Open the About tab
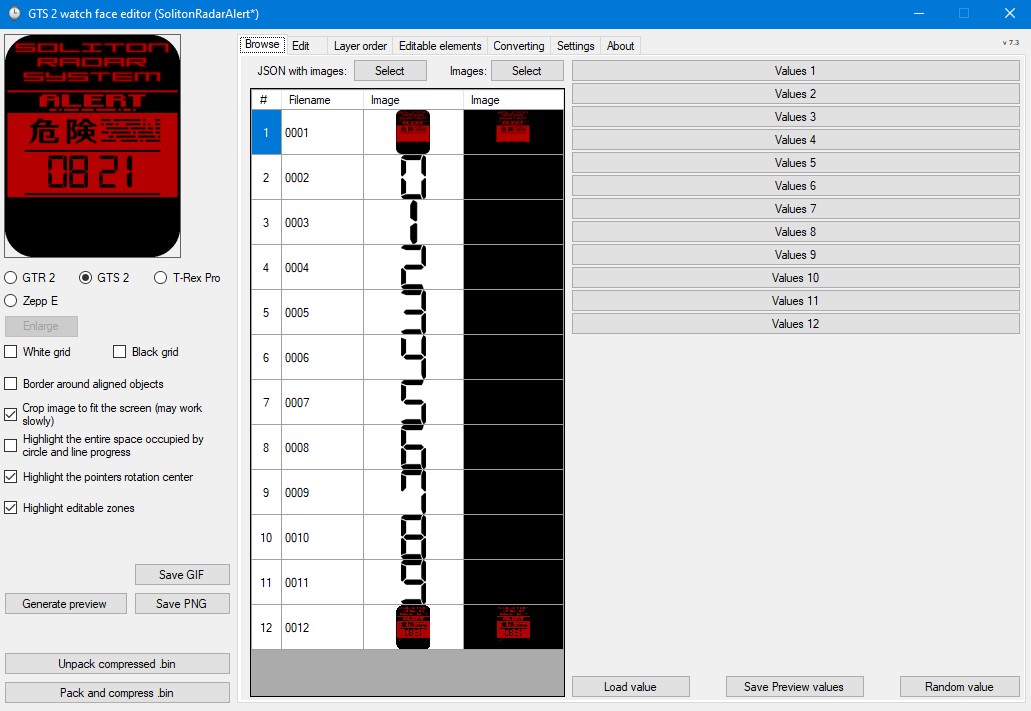Image resolution: width=1031 pixels, height=711 pixels. [x=620, y=46]
